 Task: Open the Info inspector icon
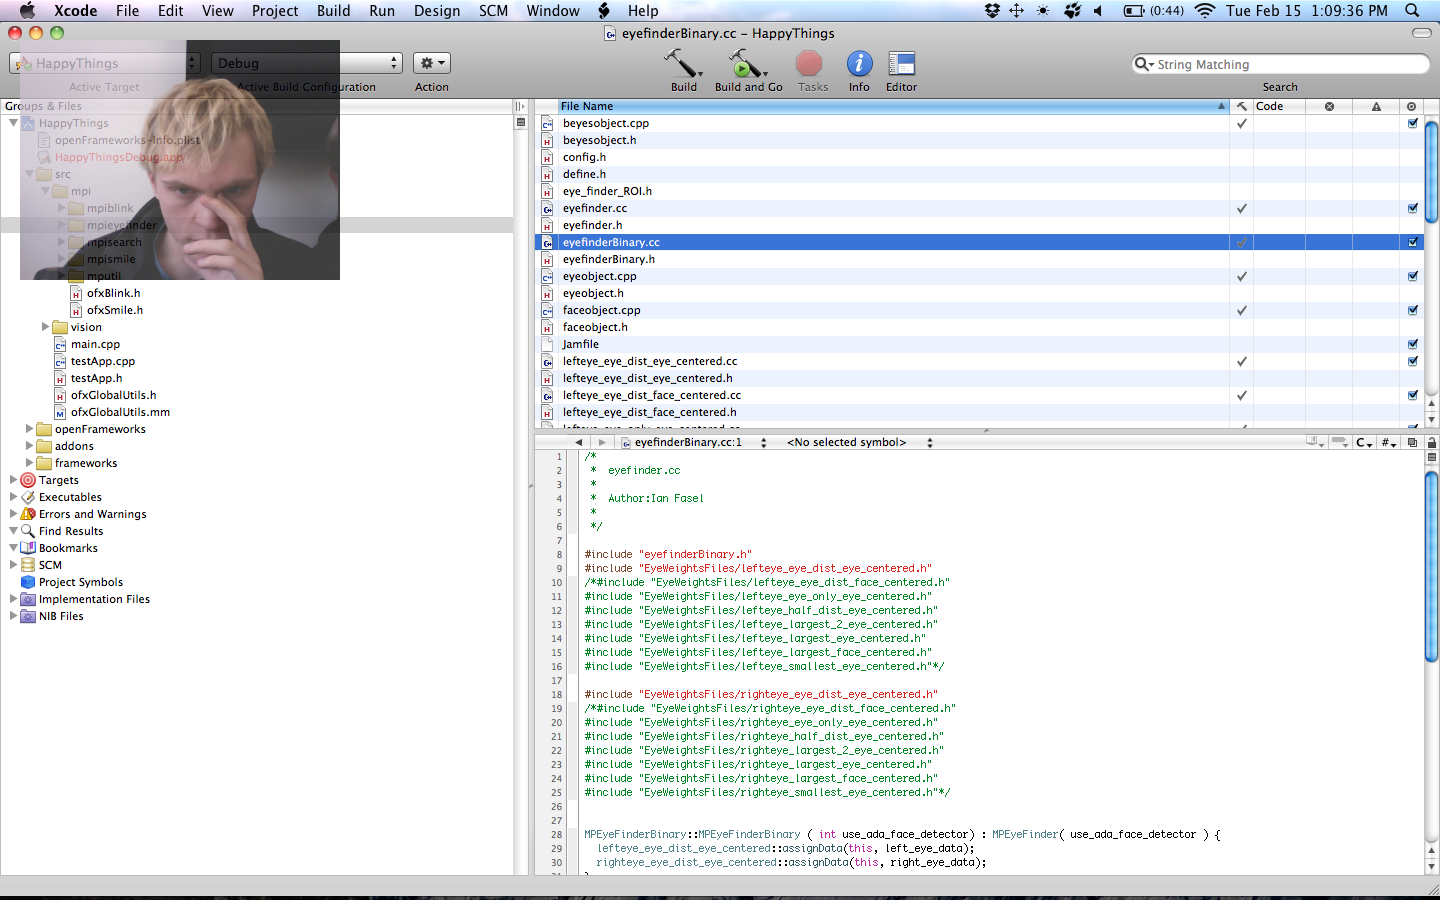click(859, 65)
